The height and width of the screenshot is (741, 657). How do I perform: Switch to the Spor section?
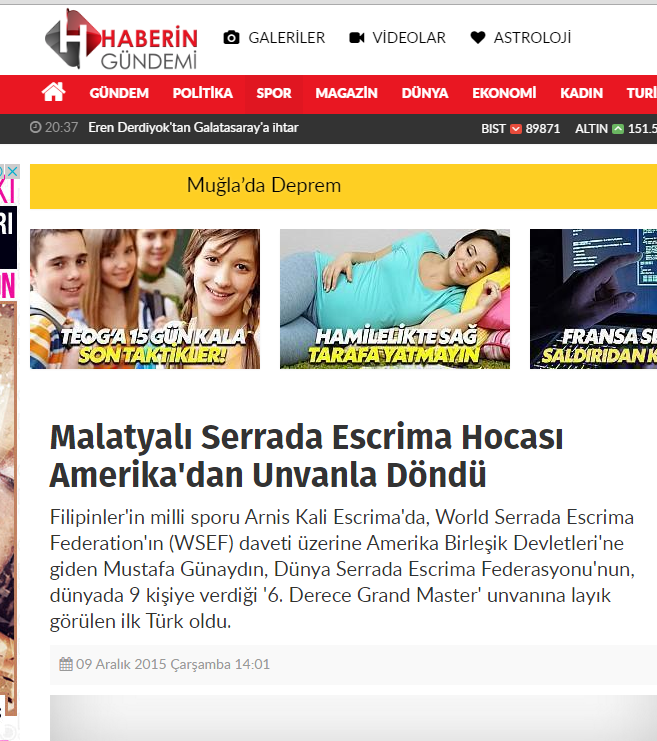coord(274,93)
